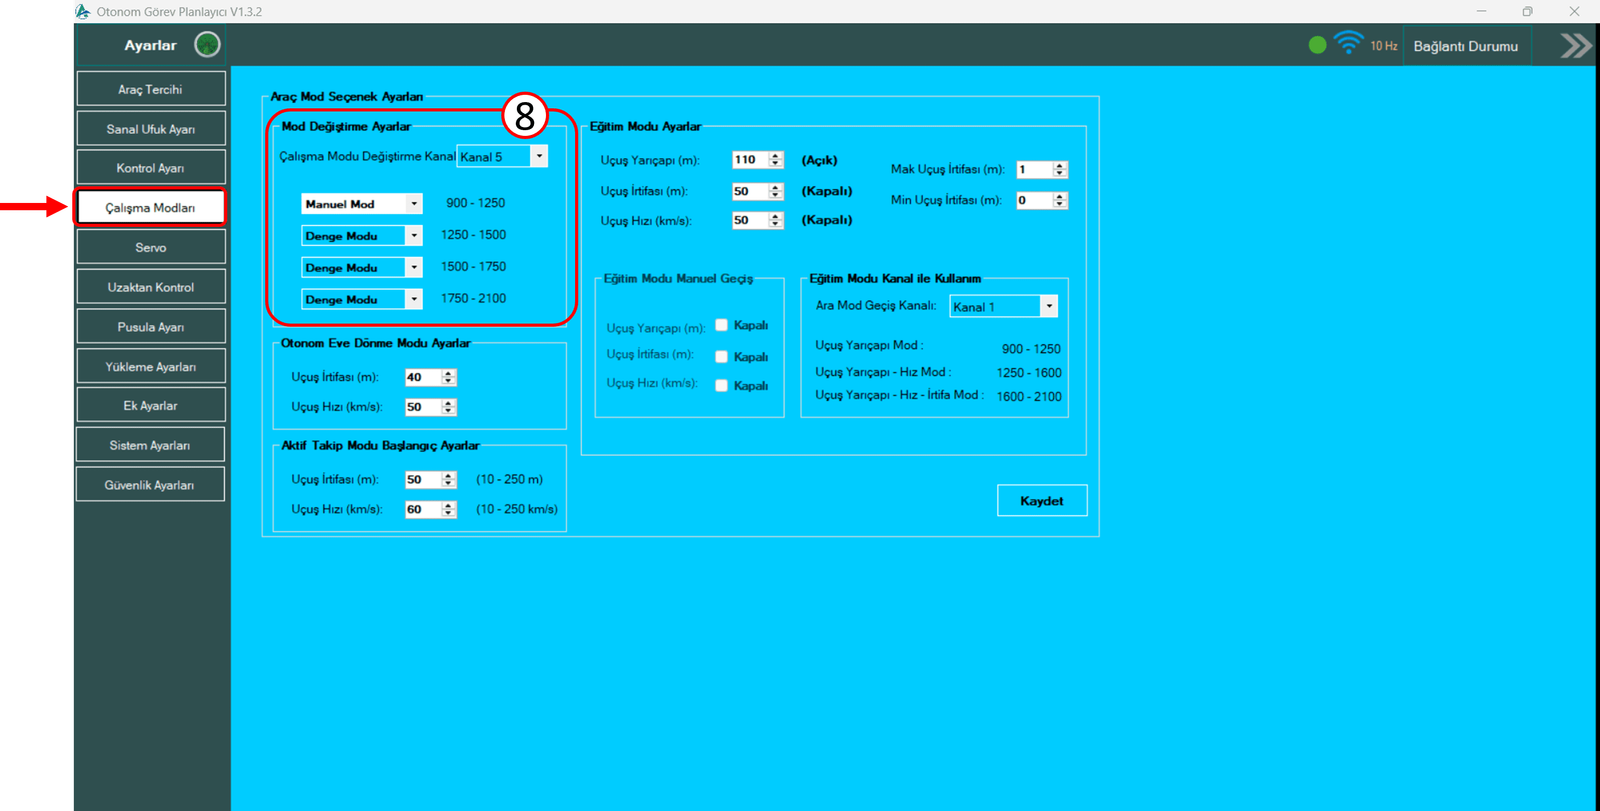This screenshot has width=1600, height=811.
Task: Open the Pusula Ayarı section
Action: (150, 327)
